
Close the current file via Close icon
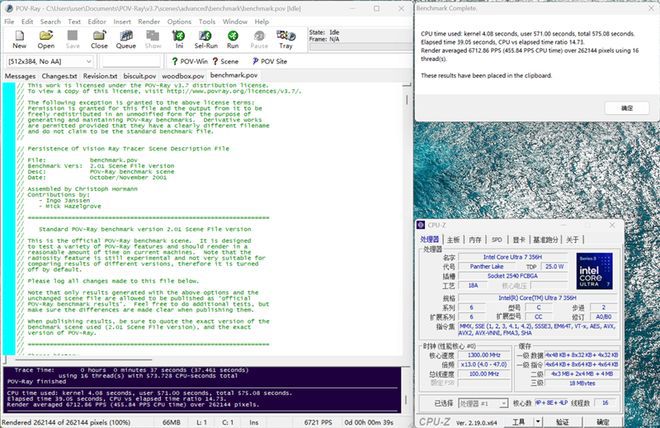tap(99, 40)
